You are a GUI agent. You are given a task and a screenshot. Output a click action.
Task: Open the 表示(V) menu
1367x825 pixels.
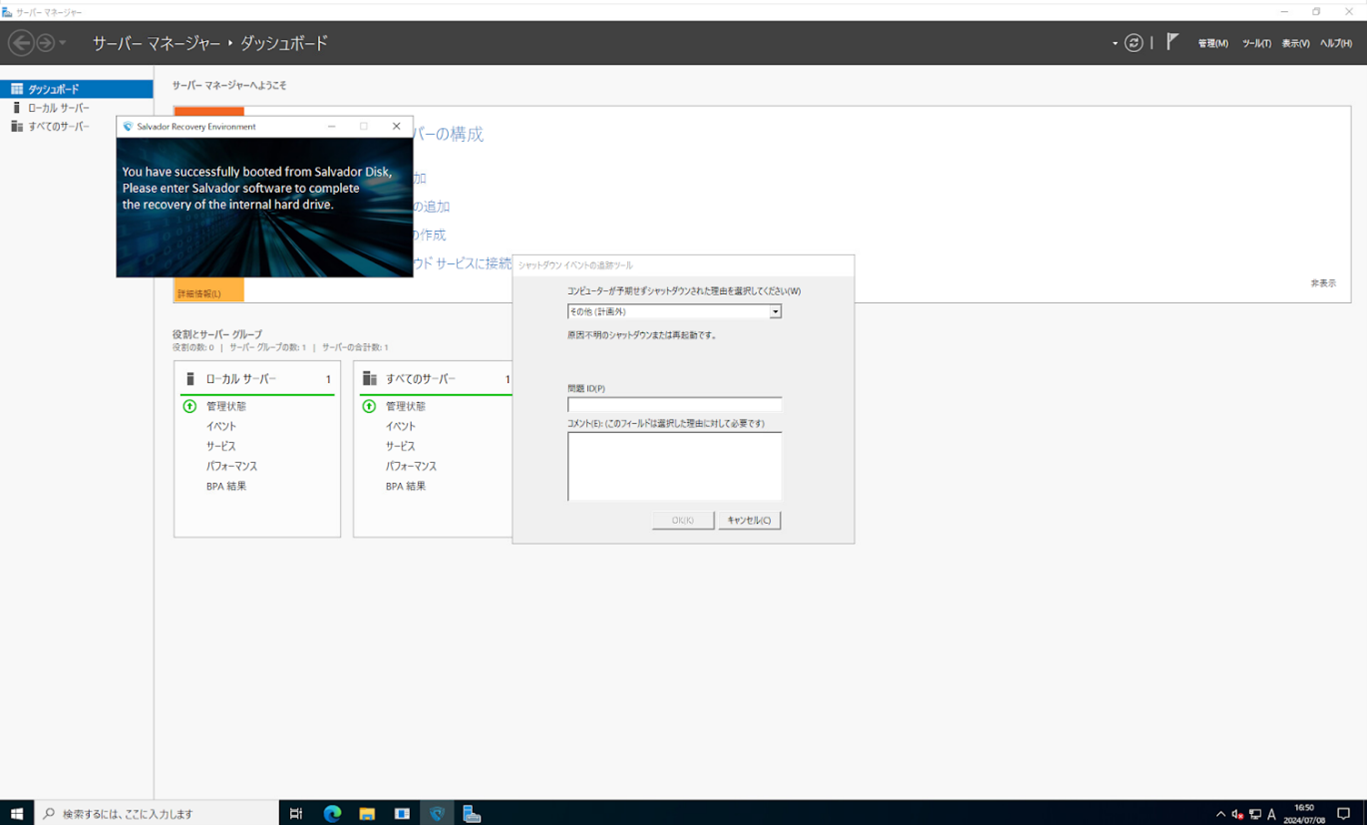point(1295,43)
